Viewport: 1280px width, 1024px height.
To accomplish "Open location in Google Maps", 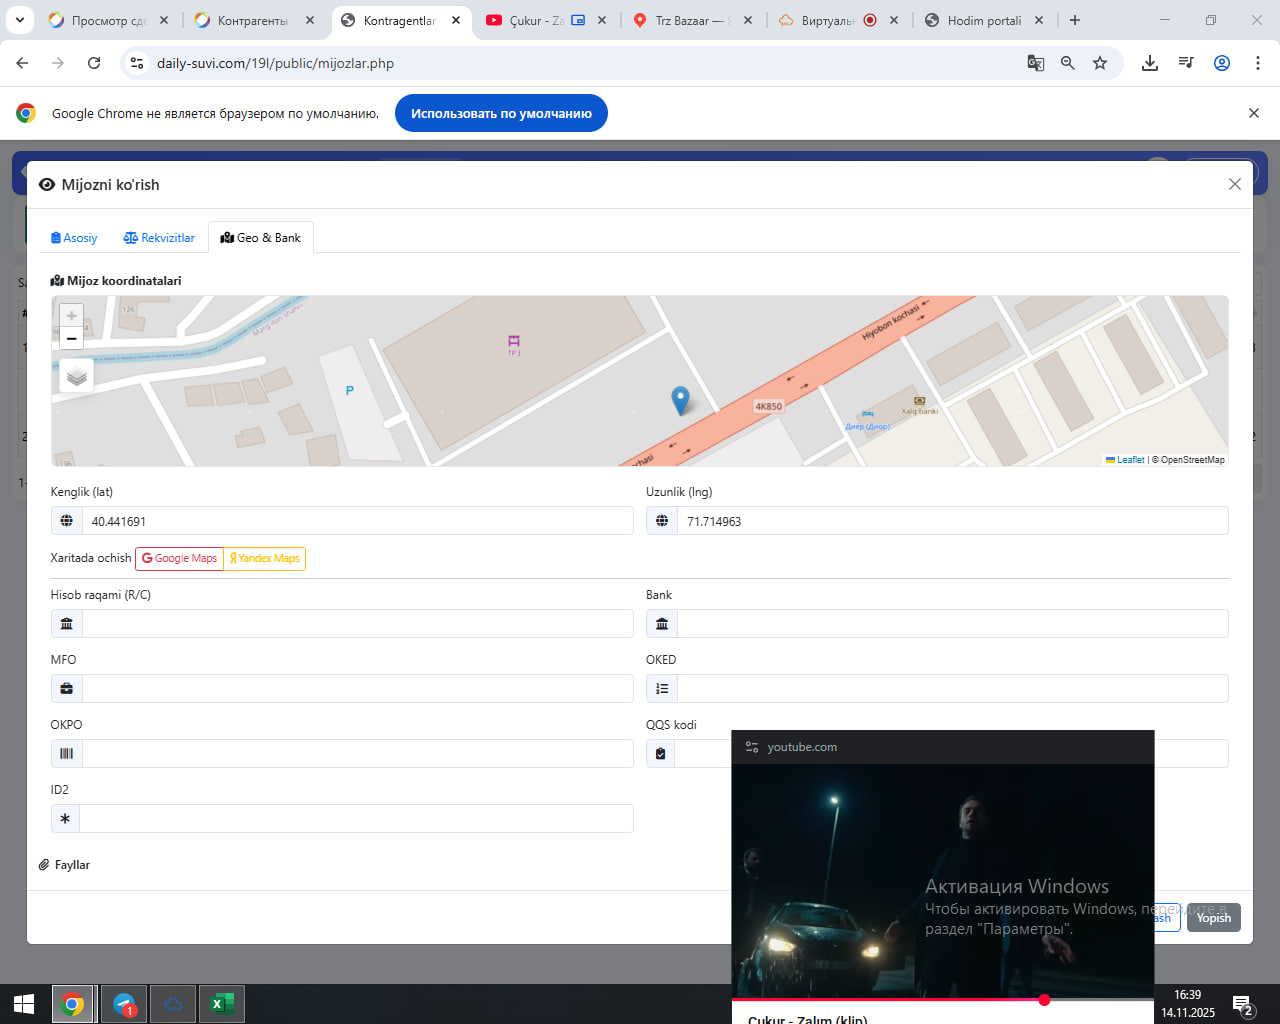I will pyautogui.click(x=180, y=559).
